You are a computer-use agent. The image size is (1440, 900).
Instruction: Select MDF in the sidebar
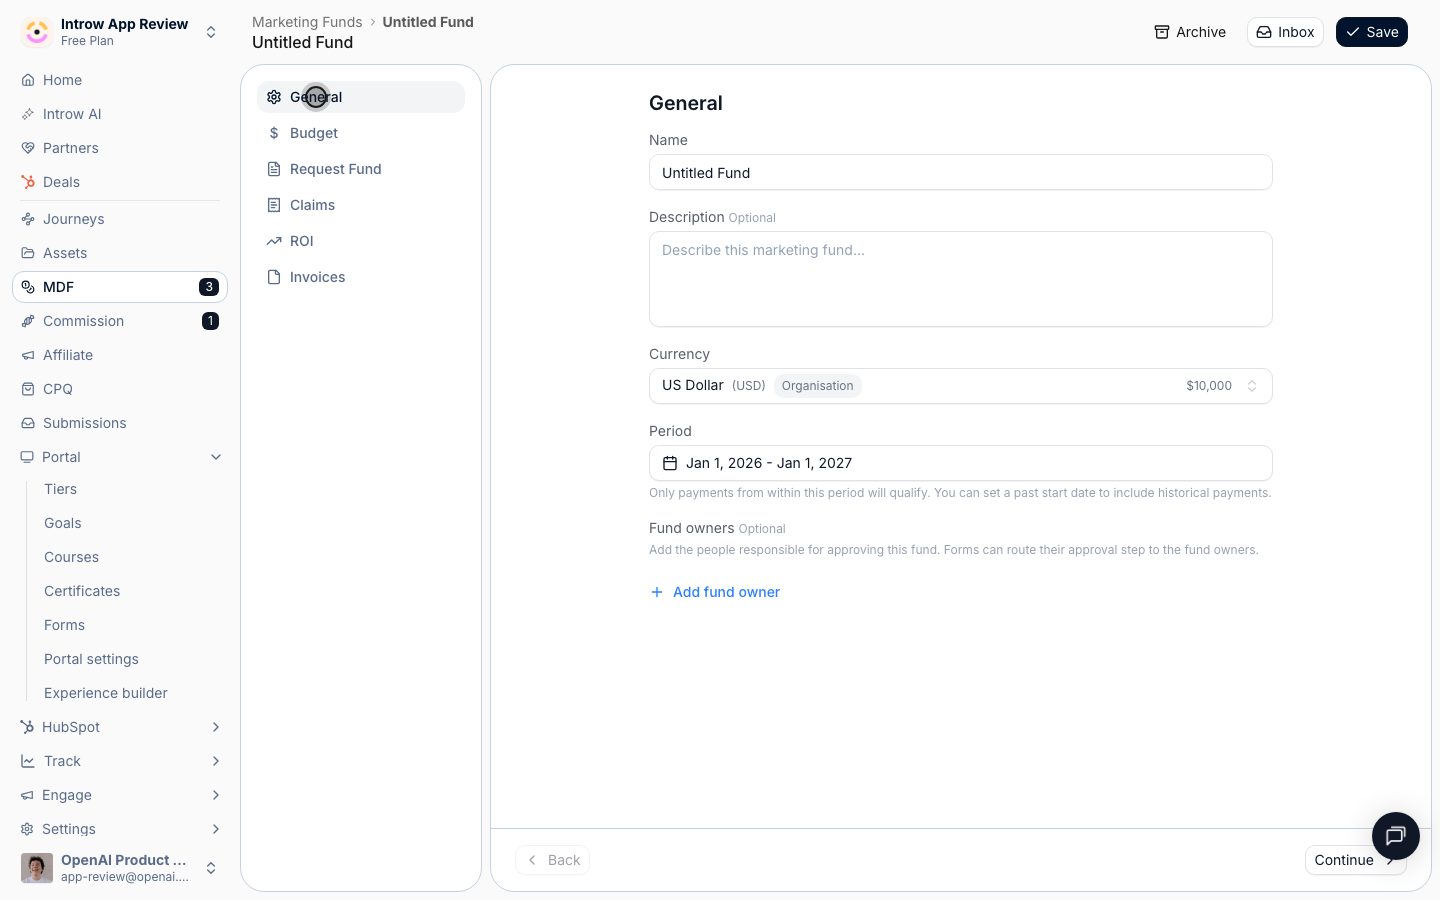119,287
